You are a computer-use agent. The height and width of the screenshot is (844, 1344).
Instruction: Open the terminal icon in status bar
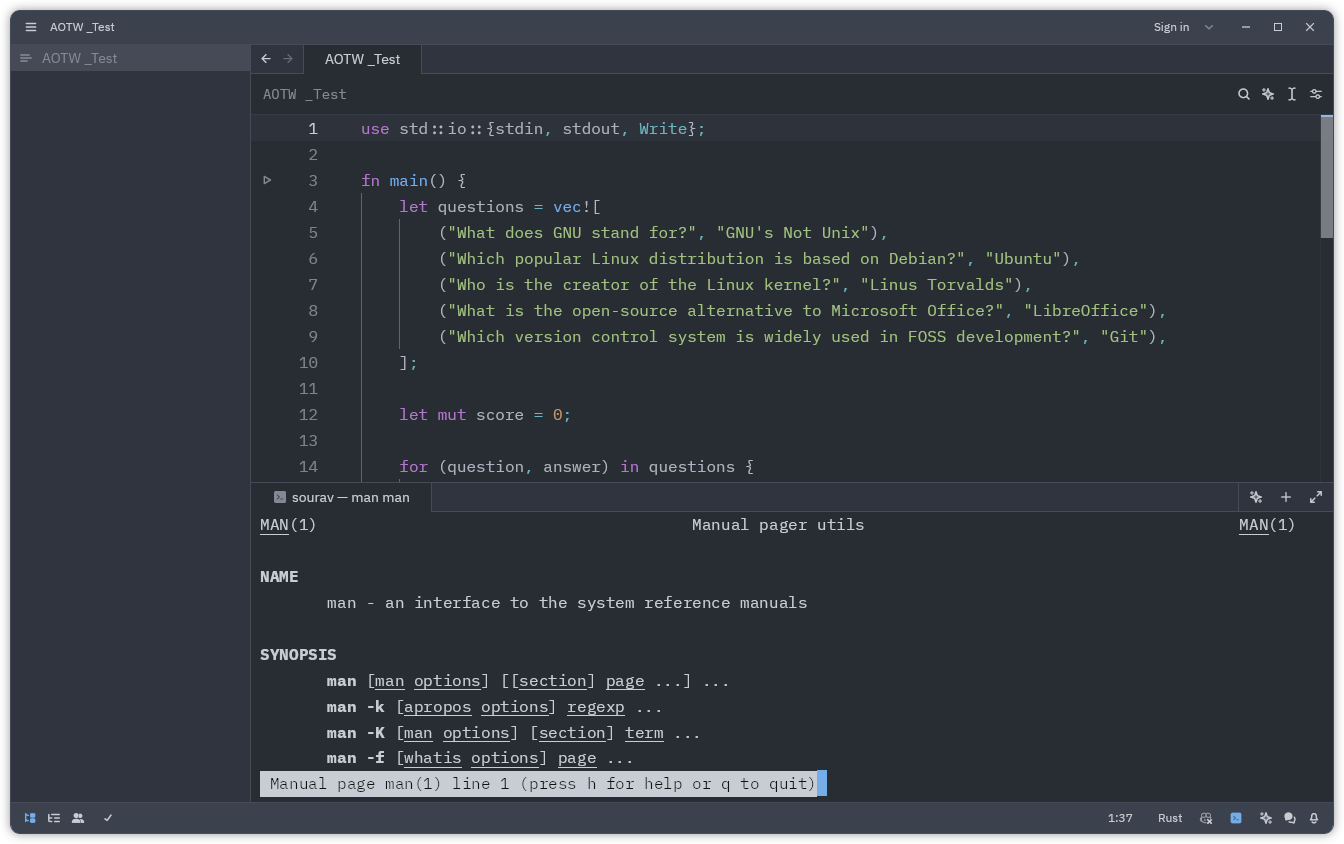point(1236,818)
